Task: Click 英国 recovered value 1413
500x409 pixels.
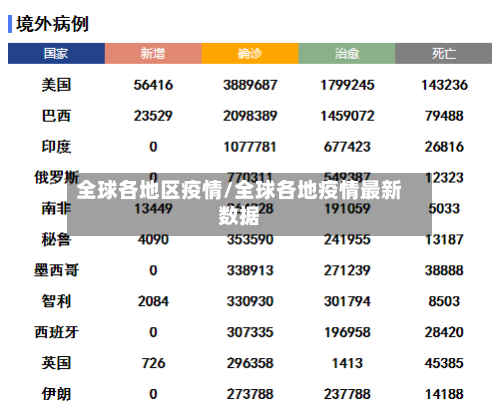Action: coord(347,363)
